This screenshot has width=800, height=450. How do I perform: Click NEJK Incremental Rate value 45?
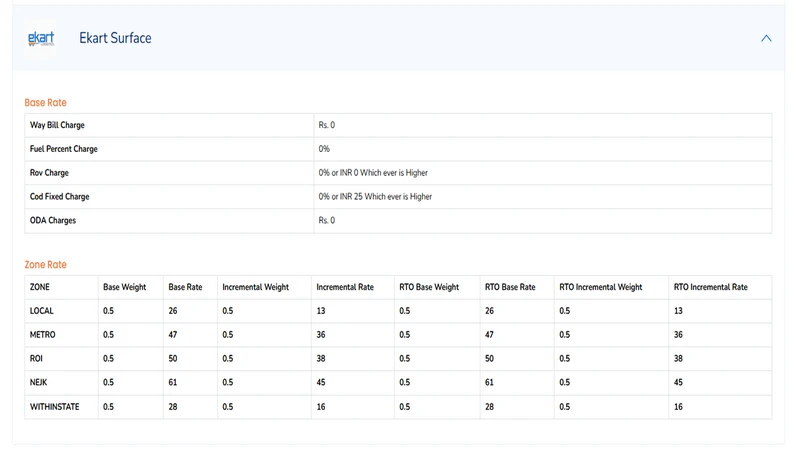point(321,382)
